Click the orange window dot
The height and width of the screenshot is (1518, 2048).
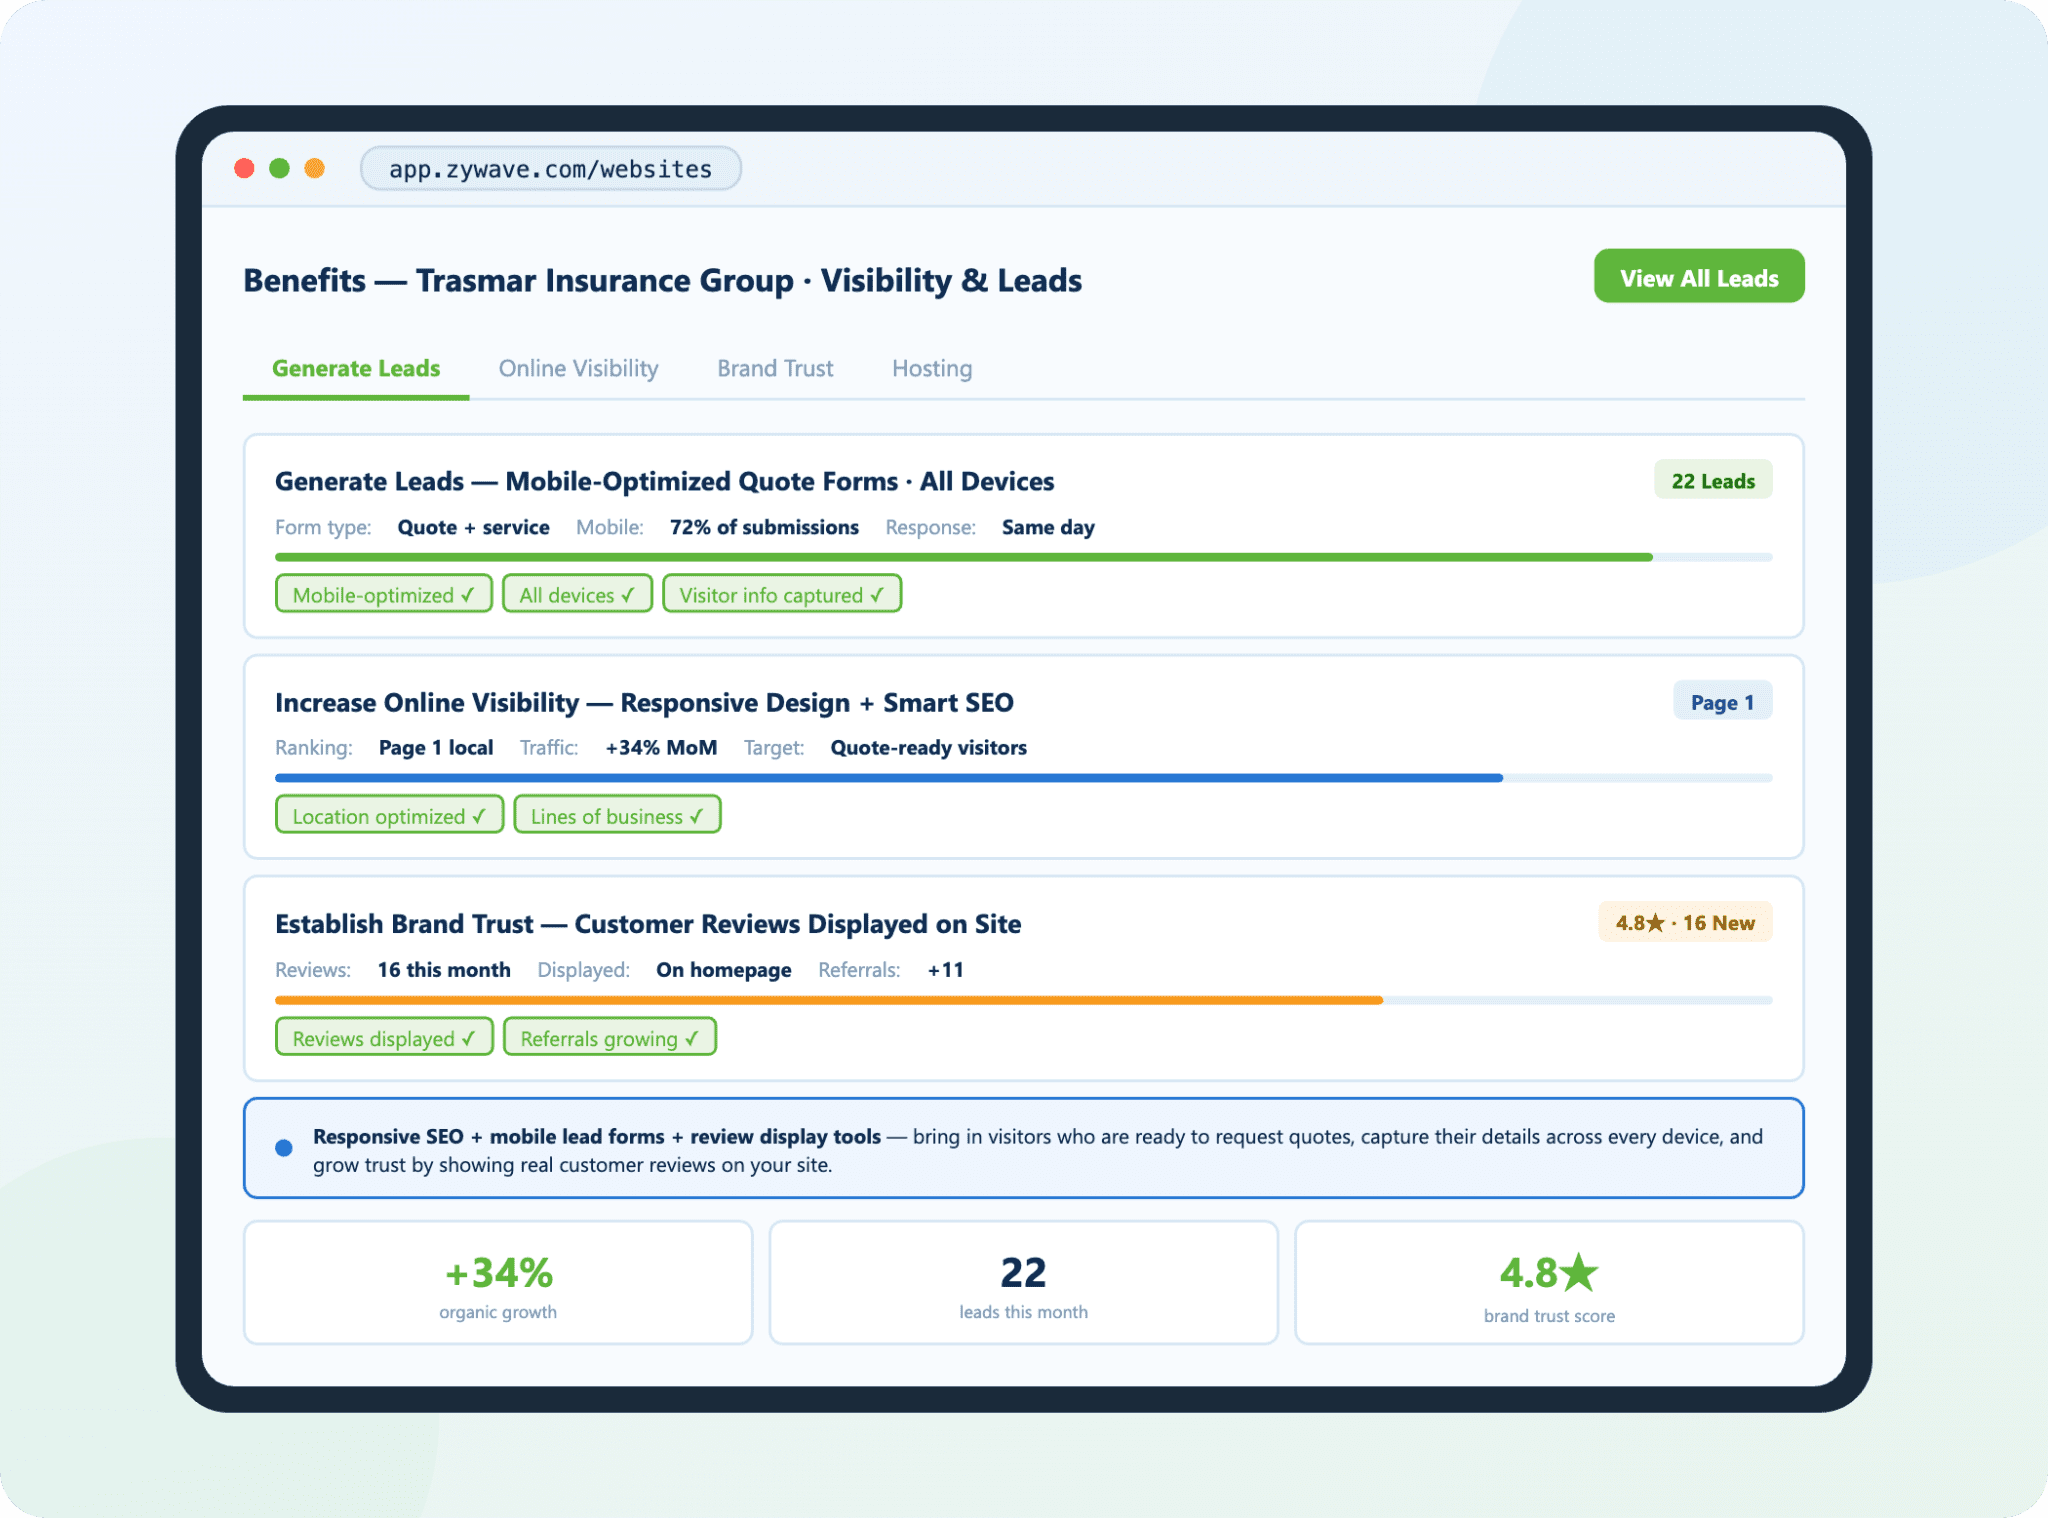coord(315,168)
